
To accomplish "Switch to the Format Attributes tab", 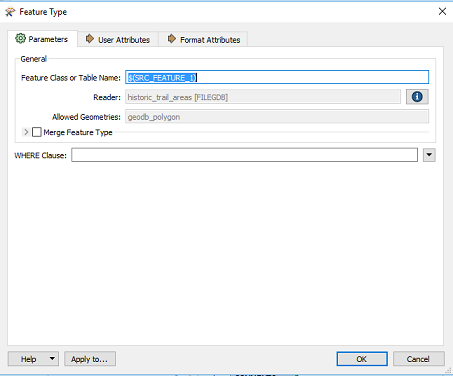I will 204,40.
